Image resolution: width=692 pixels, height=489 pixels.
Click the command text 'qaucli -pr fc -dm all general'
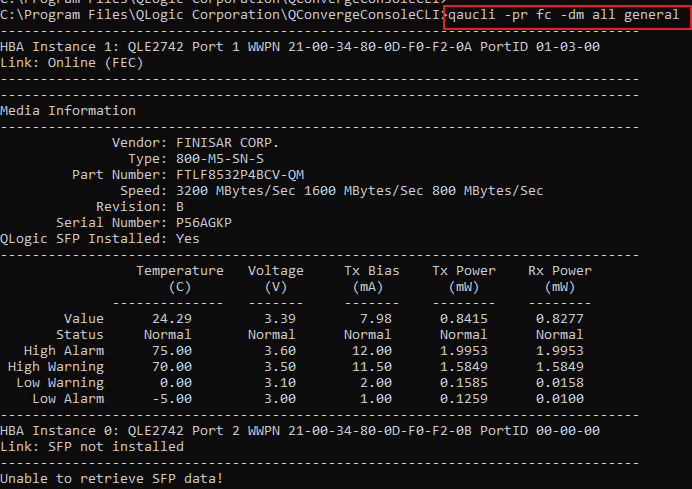click(564, 15)
